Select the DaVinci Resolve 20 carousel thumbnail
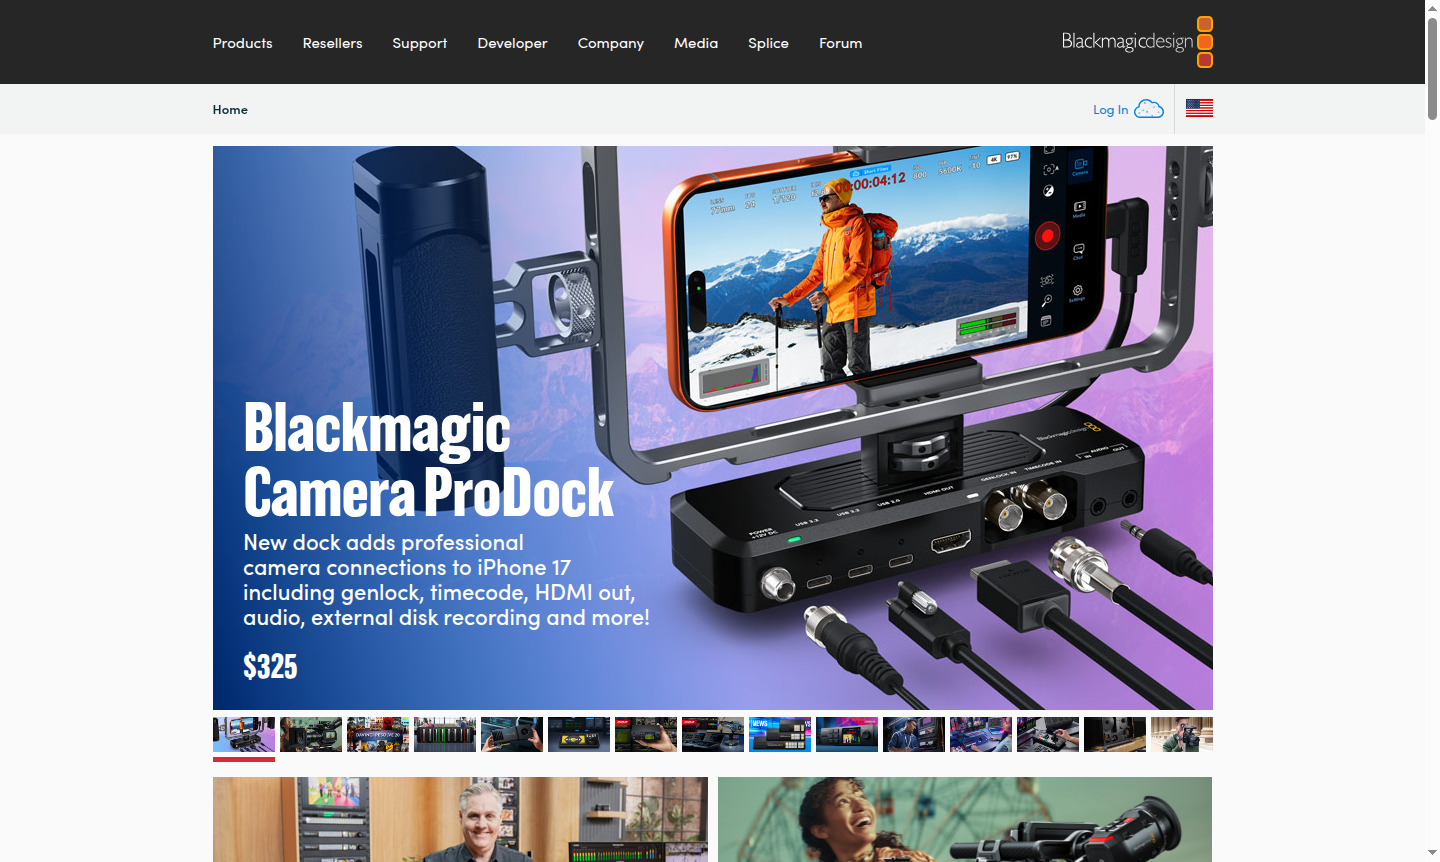1440x862 pixels. pyautogui.click(x=378, y=734)
